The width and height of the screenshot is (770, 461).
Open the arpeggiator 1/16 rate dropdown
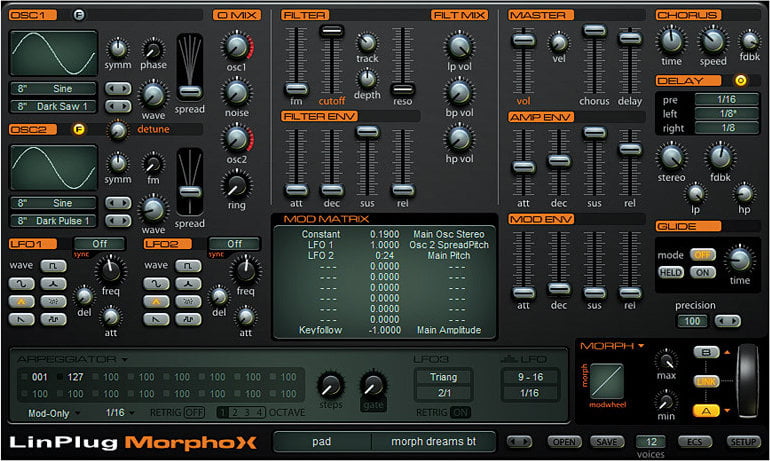pos(120,413)
